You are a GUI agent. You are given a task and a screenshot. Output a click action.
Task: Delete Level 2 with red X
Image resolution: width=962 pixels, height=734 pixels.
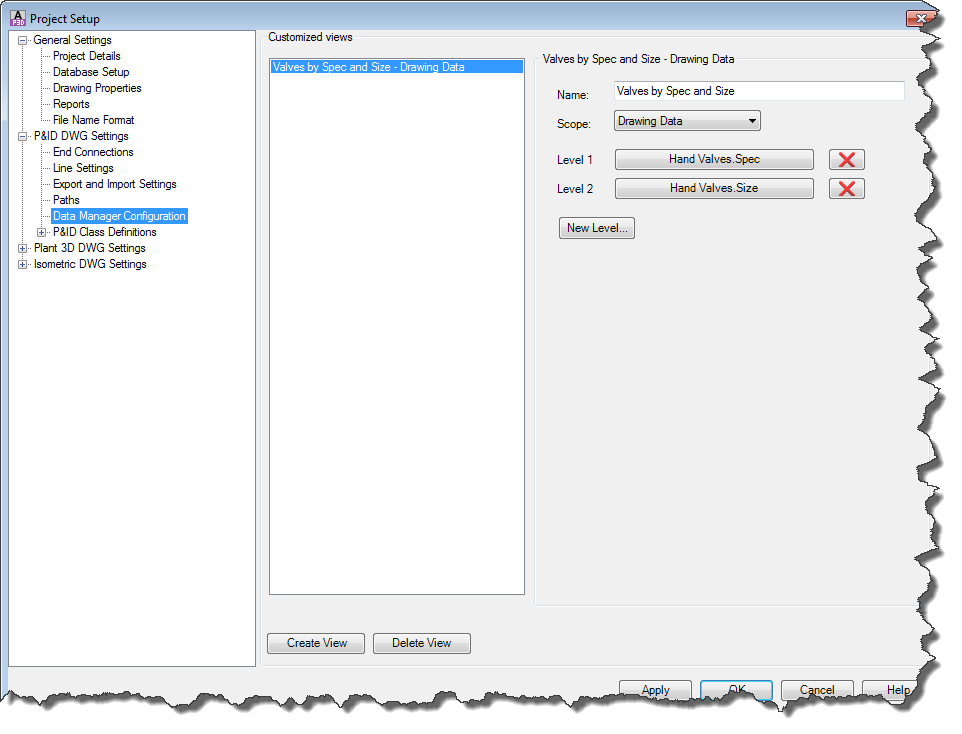(847, 188)
